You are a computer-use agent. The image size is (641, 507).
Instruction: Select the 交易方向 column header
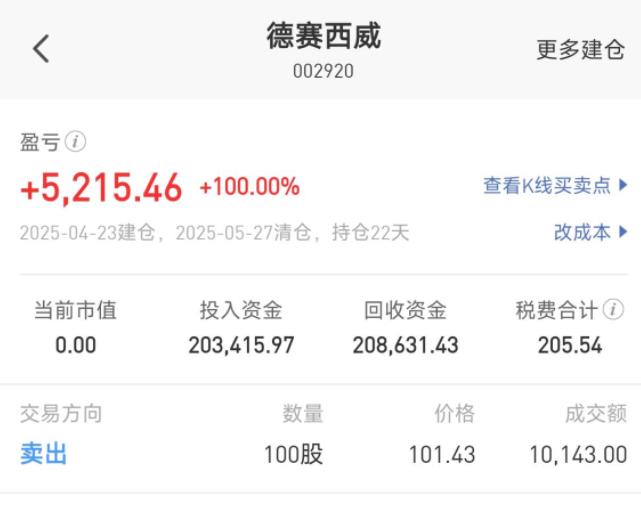tap(61, 413)
